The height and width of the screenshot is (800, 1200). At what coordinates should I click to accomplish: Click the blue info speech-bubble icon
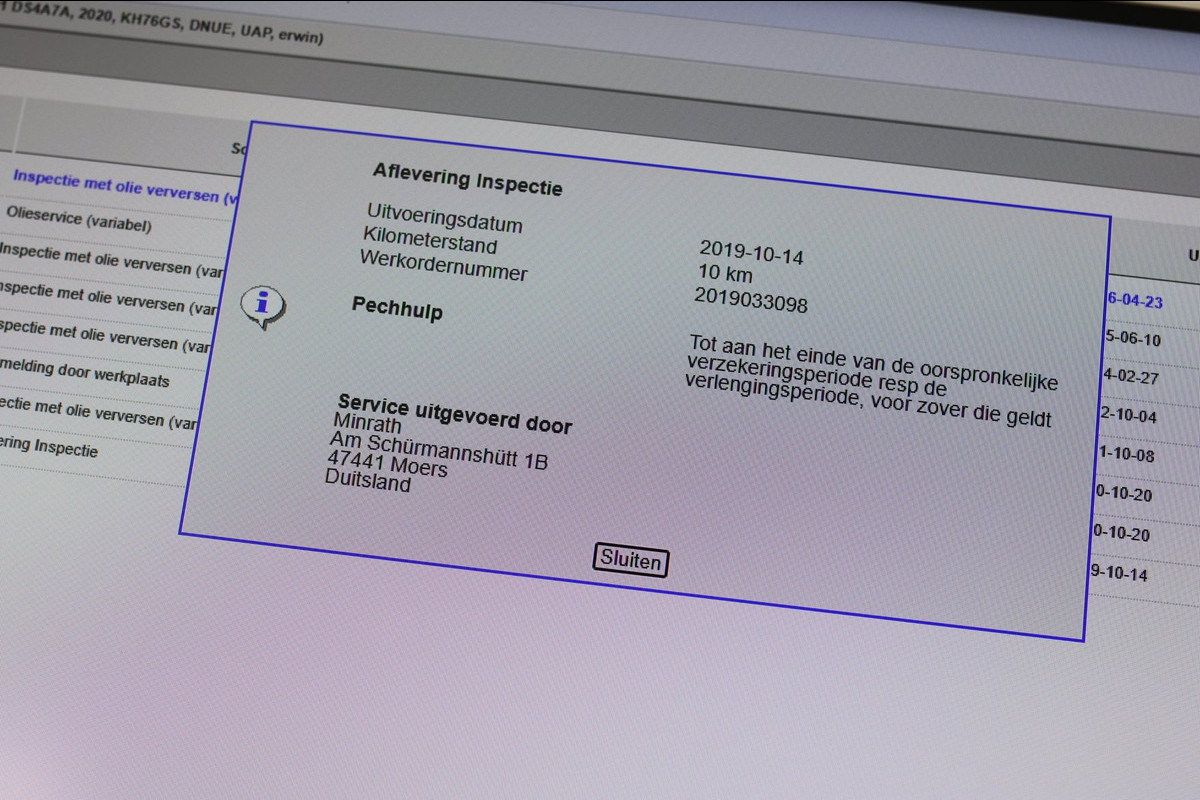[263, 306]
